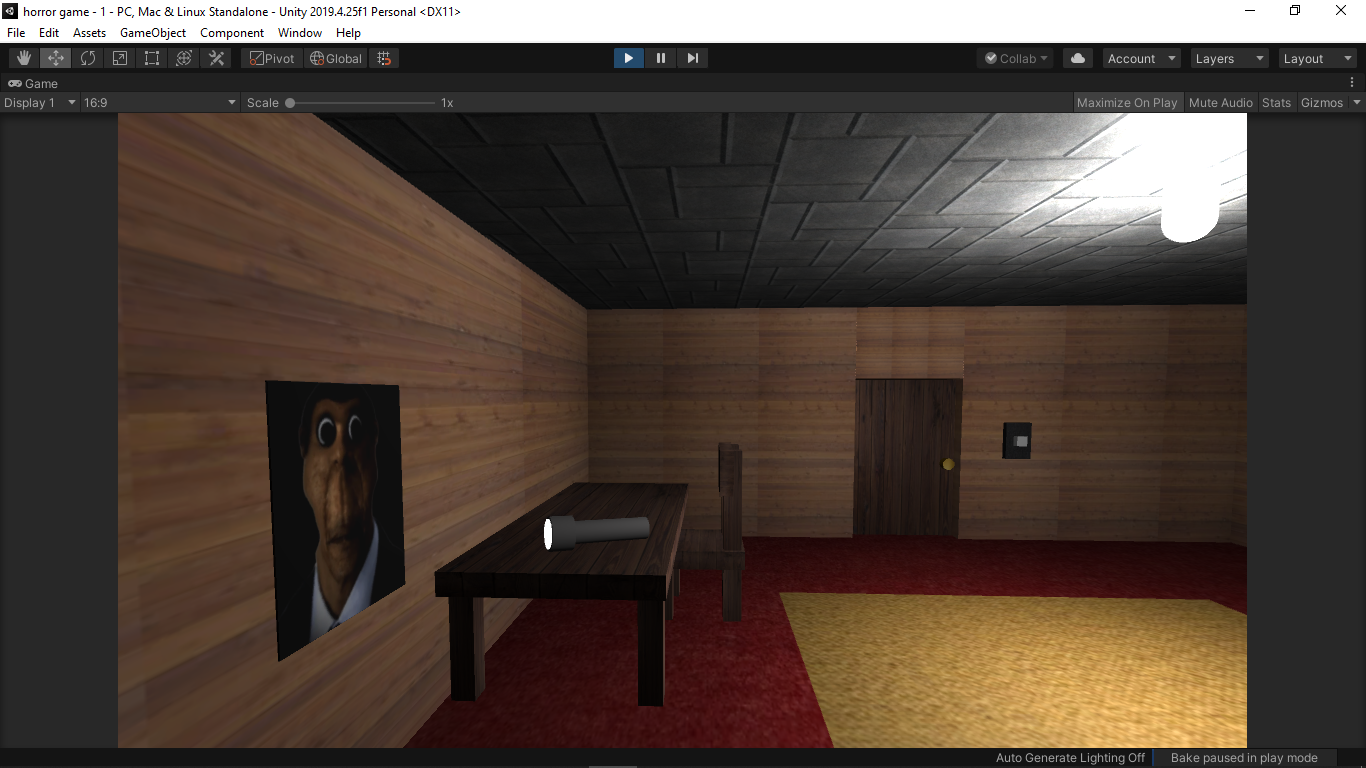This screenshot has width=1366, height=768.
Task: Pause the game playback
Action: click(x=660, y=58)
